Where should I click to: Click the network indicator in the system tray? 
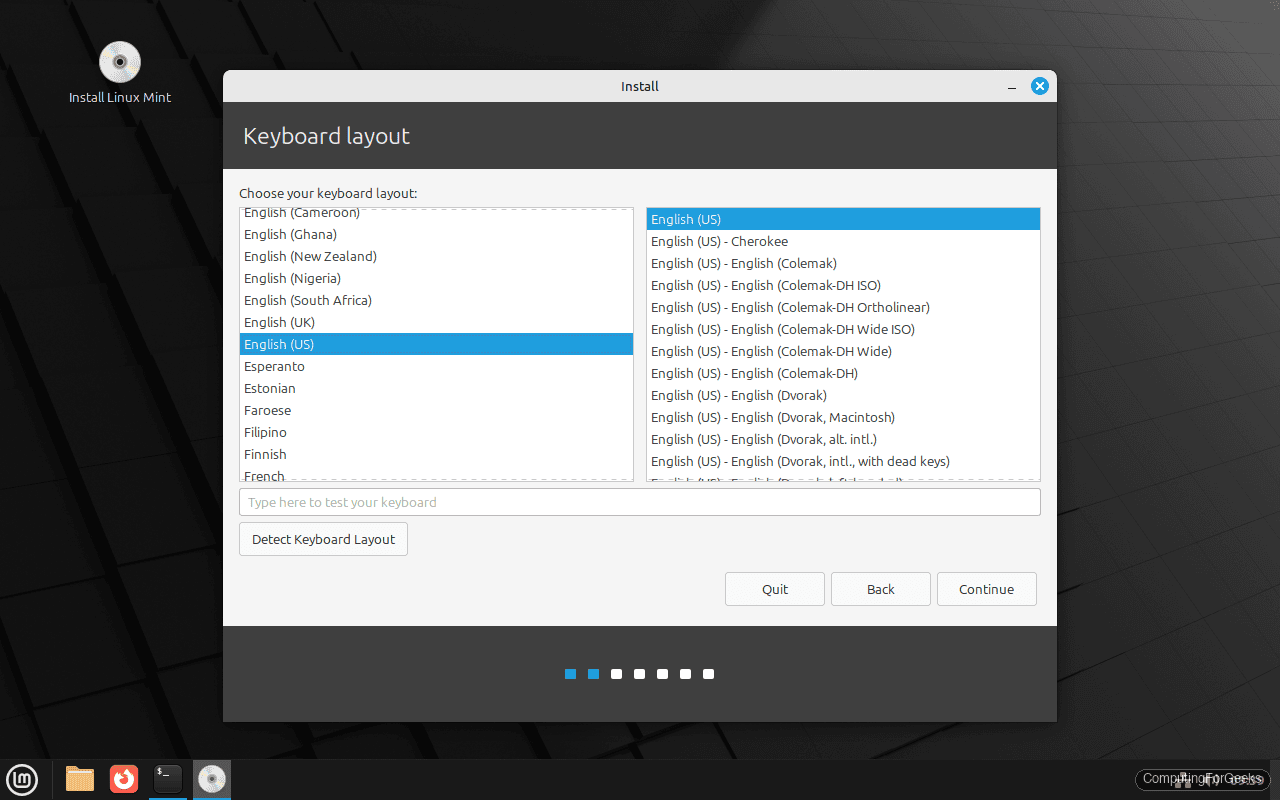coord(1183,779)
